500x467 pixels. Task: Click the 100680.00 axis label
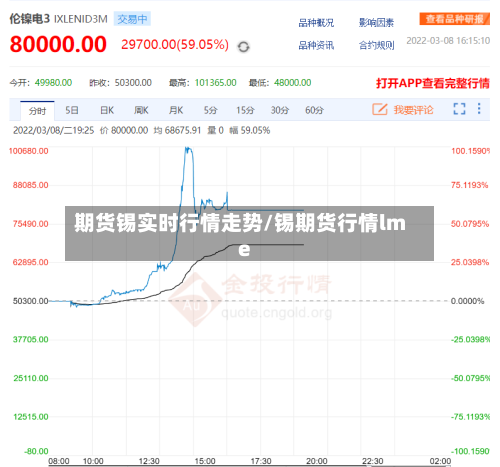[29, 151]
